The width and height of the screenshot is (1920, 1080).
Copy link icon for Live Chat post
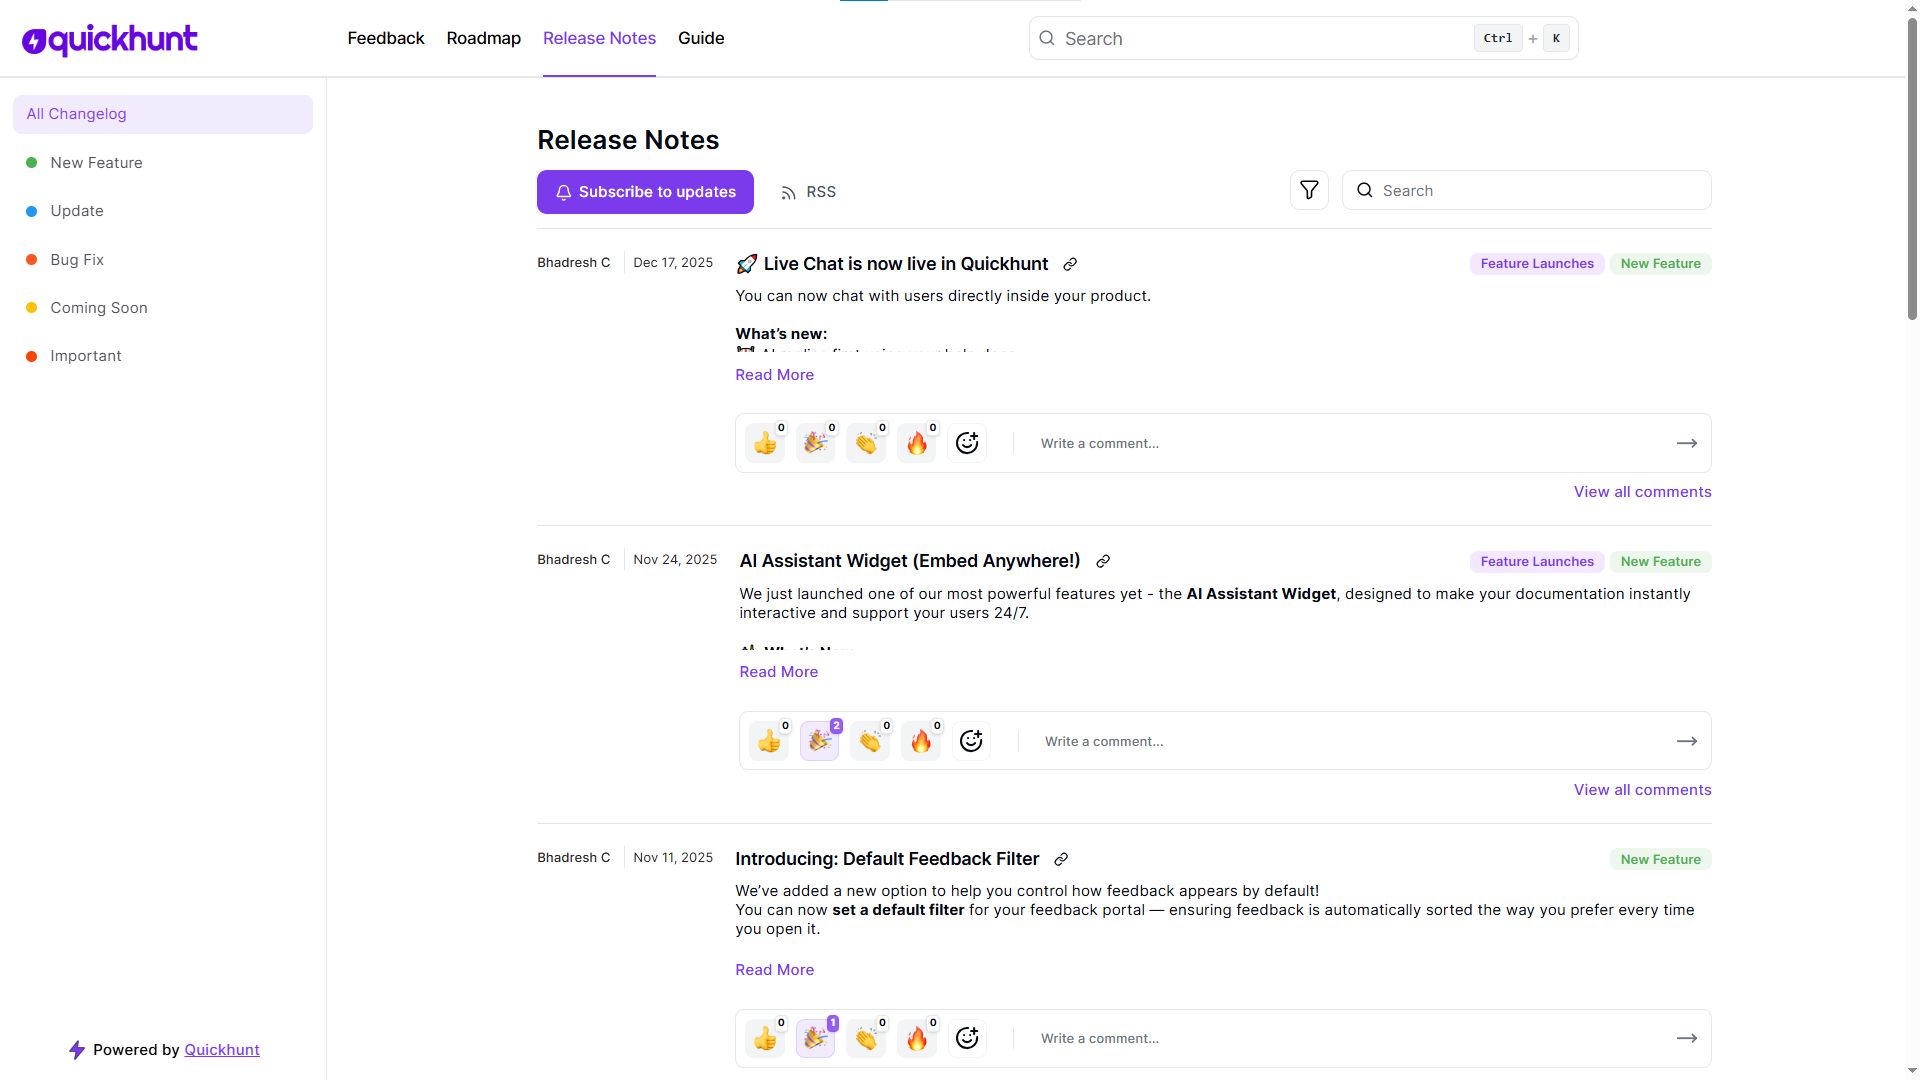point(1070,264)
